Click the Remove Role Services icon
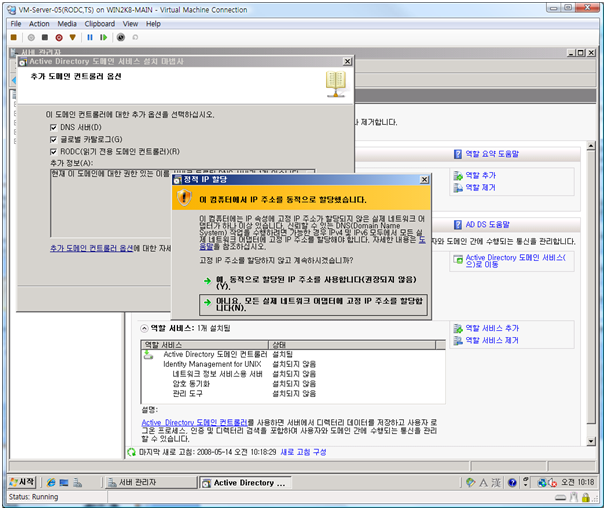This screenshot has width=606, height=510. click(x=458, y=340)
